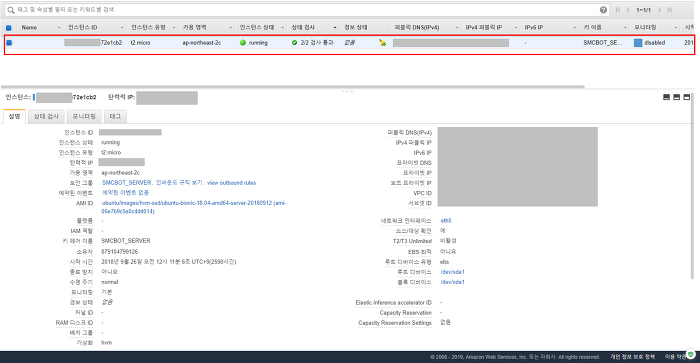Choose the last pane layout icon
Viewport: 700px width, 363px height.
pos(687,97)
